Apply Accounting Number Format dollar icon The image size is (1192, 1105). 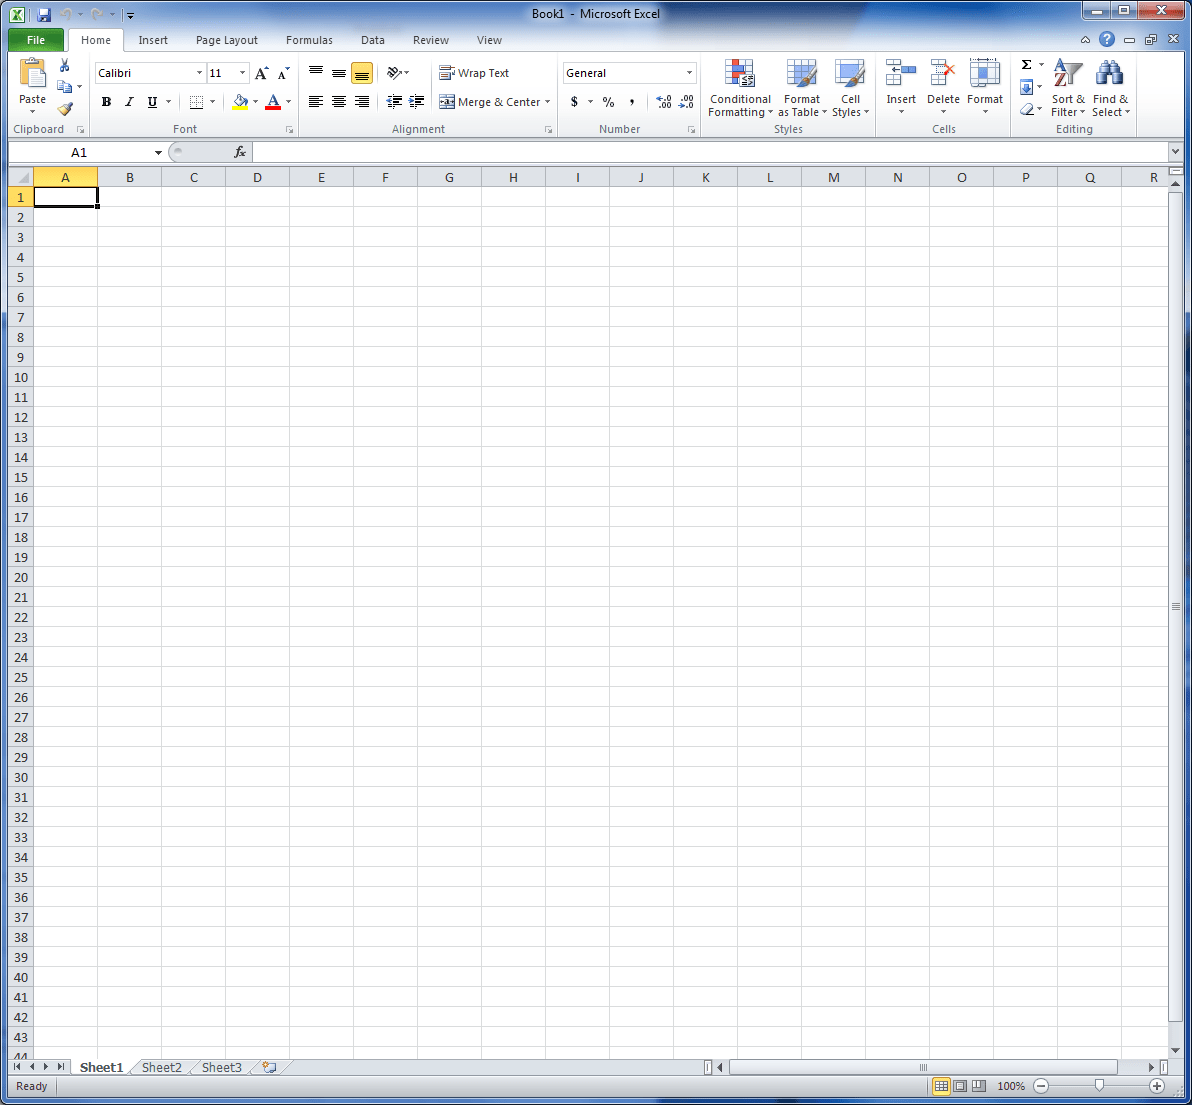[575, 102]
